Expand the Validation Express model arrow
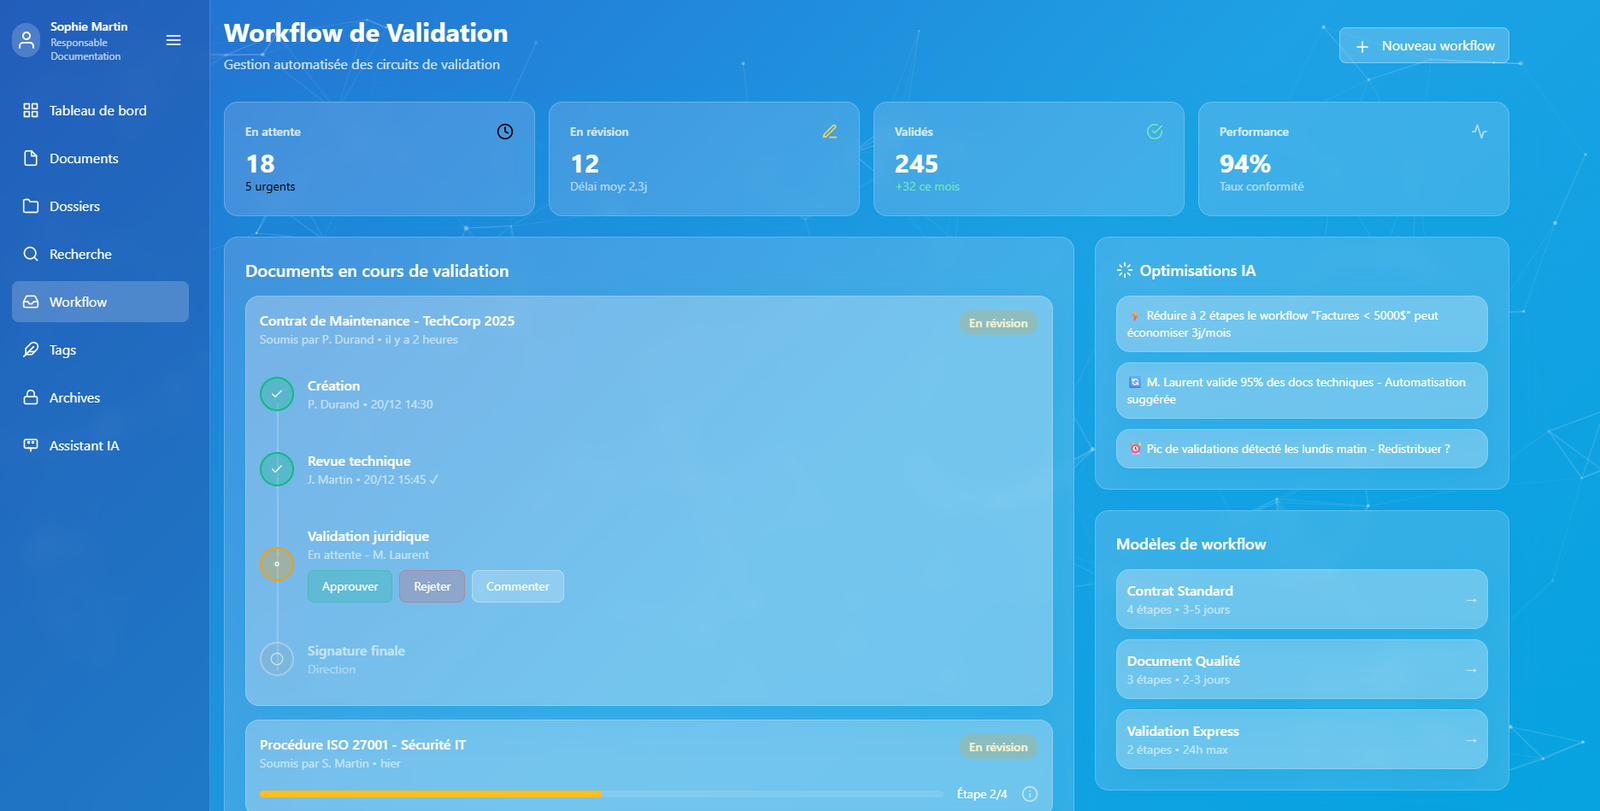Image resolution: width=1600 pixels, height=811 pixels. [x=1471, y=740]
